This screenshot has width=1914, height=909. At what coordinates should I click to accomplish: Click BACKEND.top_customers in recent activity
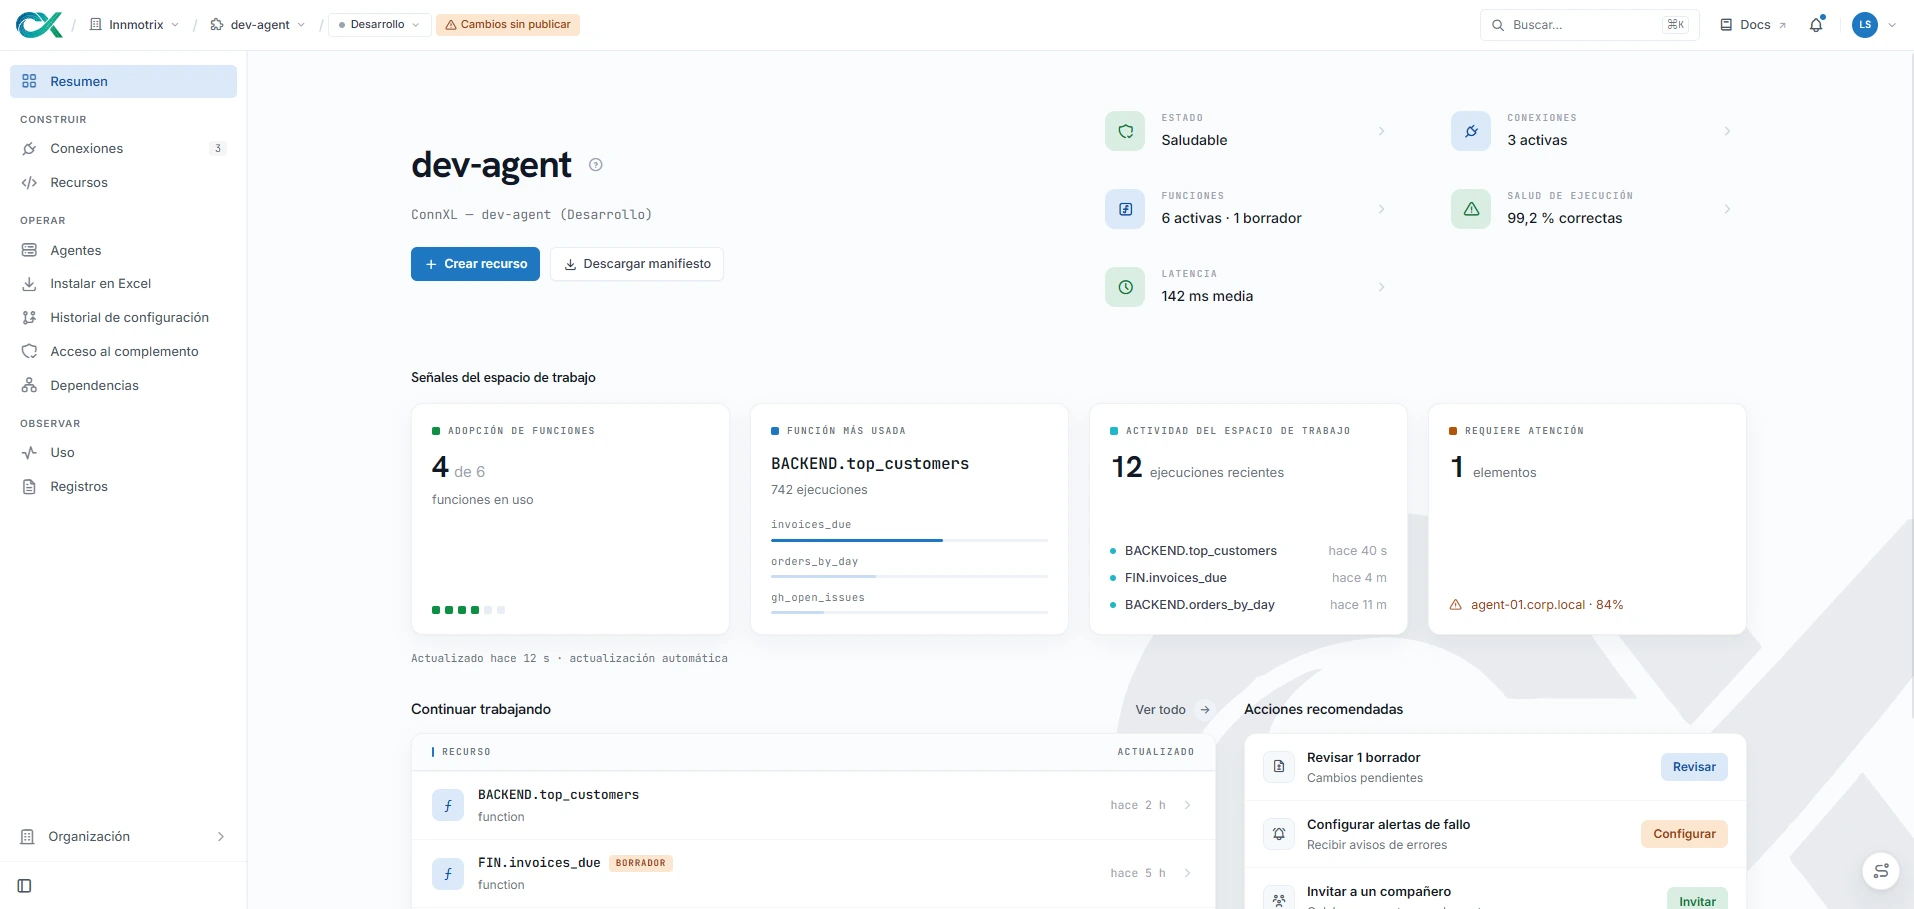point(1200,551)
